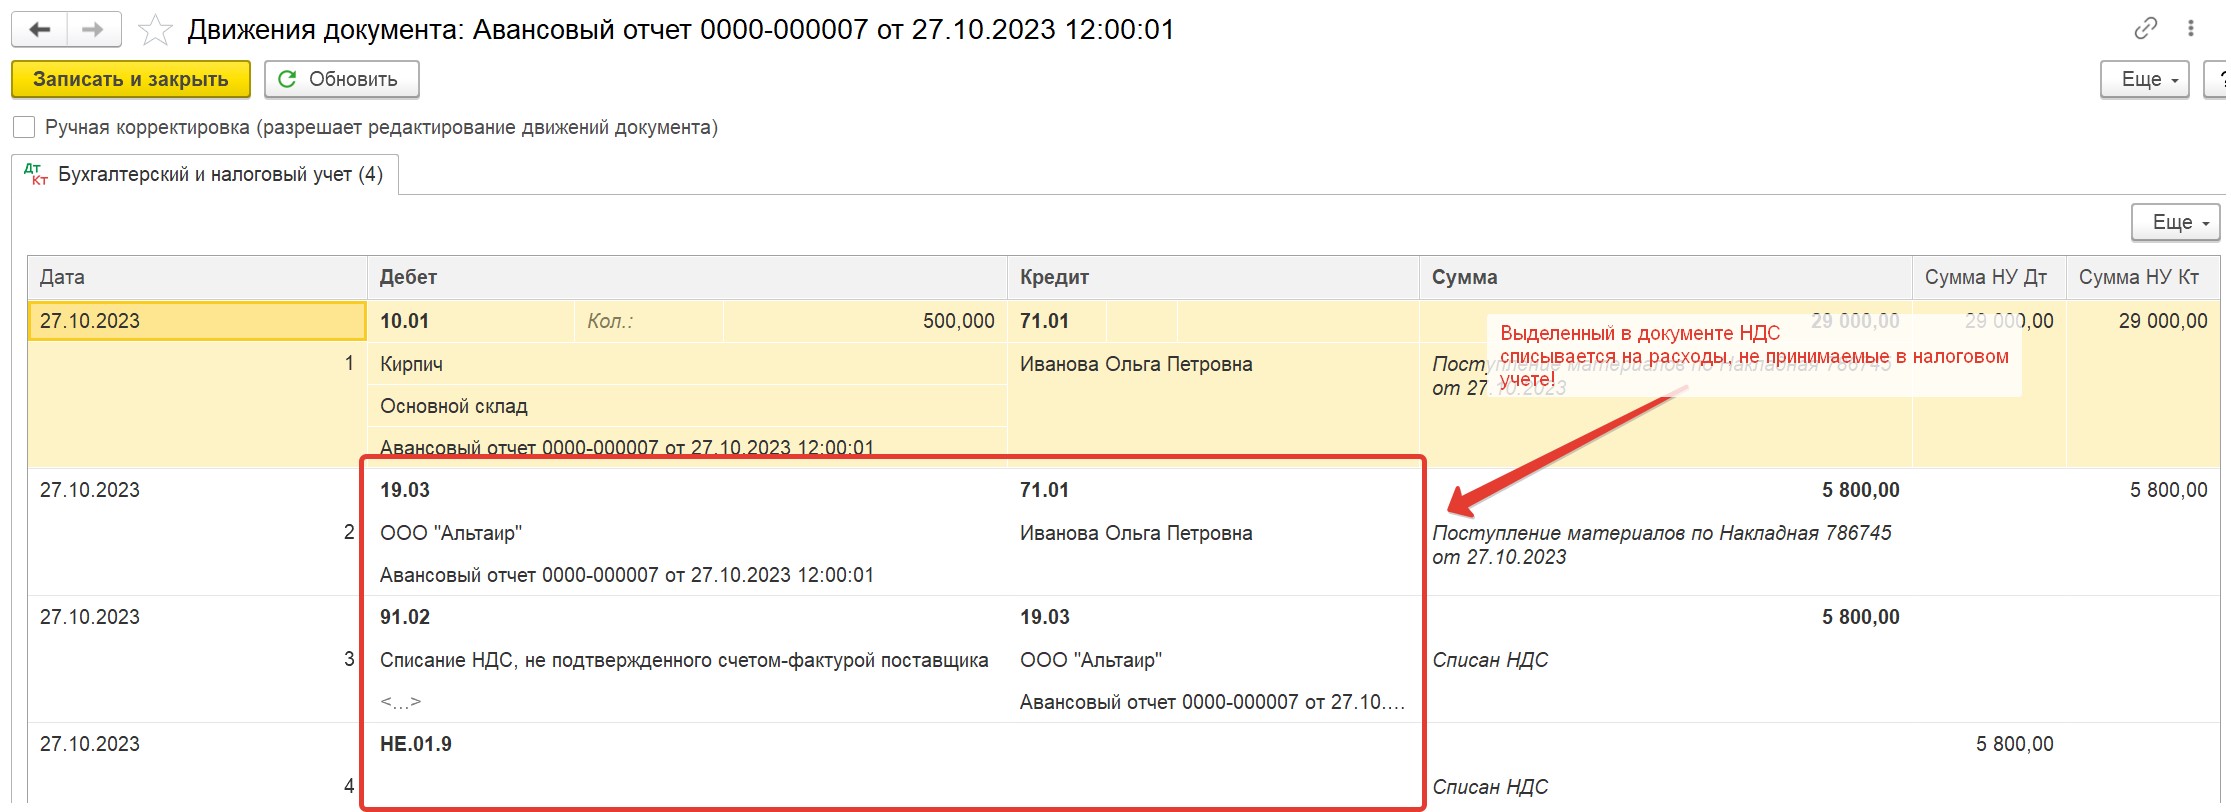Go forward with the right arrow button
The height and width of the screenshot is (812, 2231).
(93, 30)
